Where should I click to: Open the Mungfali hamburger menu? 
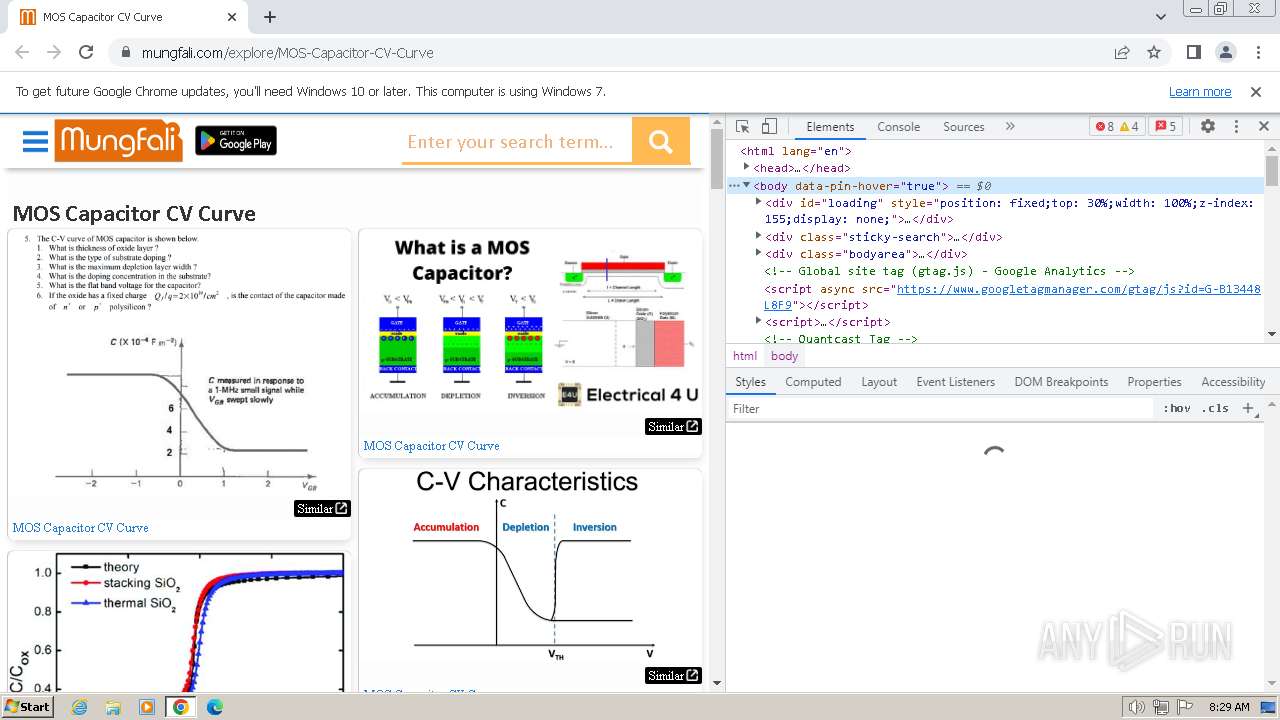tap(35, 141)
